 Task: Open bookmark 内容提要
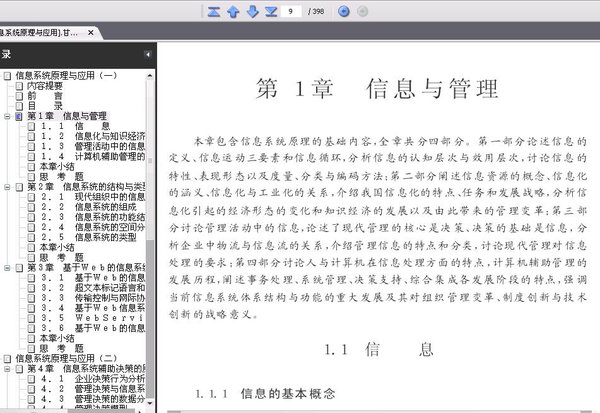click(x=44, y=86)
